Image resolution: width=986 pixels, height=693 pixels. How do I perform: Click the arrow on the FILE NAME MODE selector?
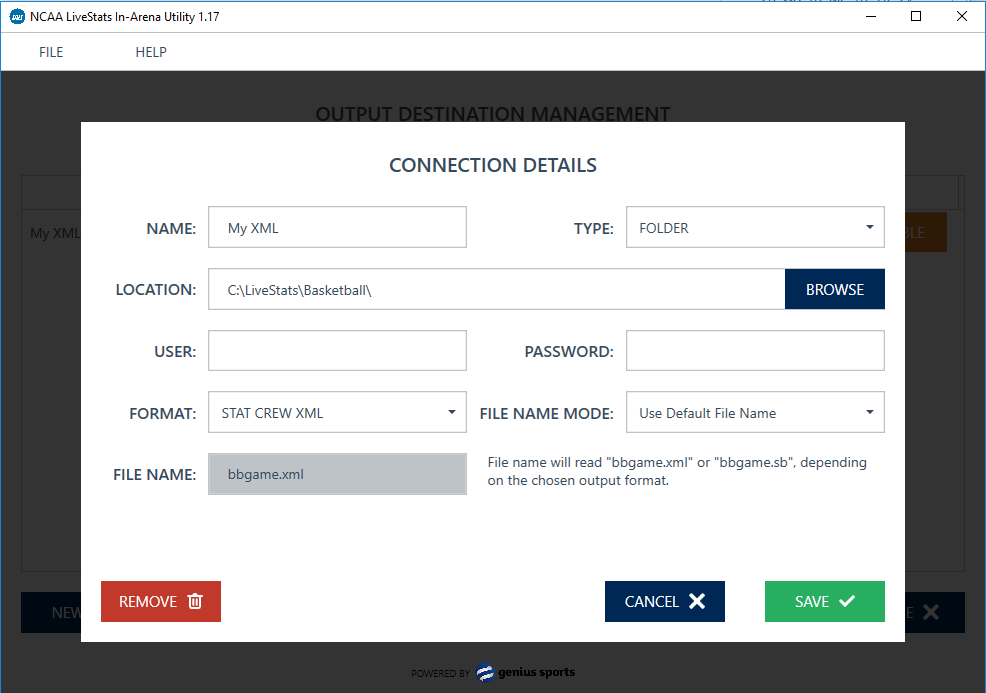click(x=869, y=412)
